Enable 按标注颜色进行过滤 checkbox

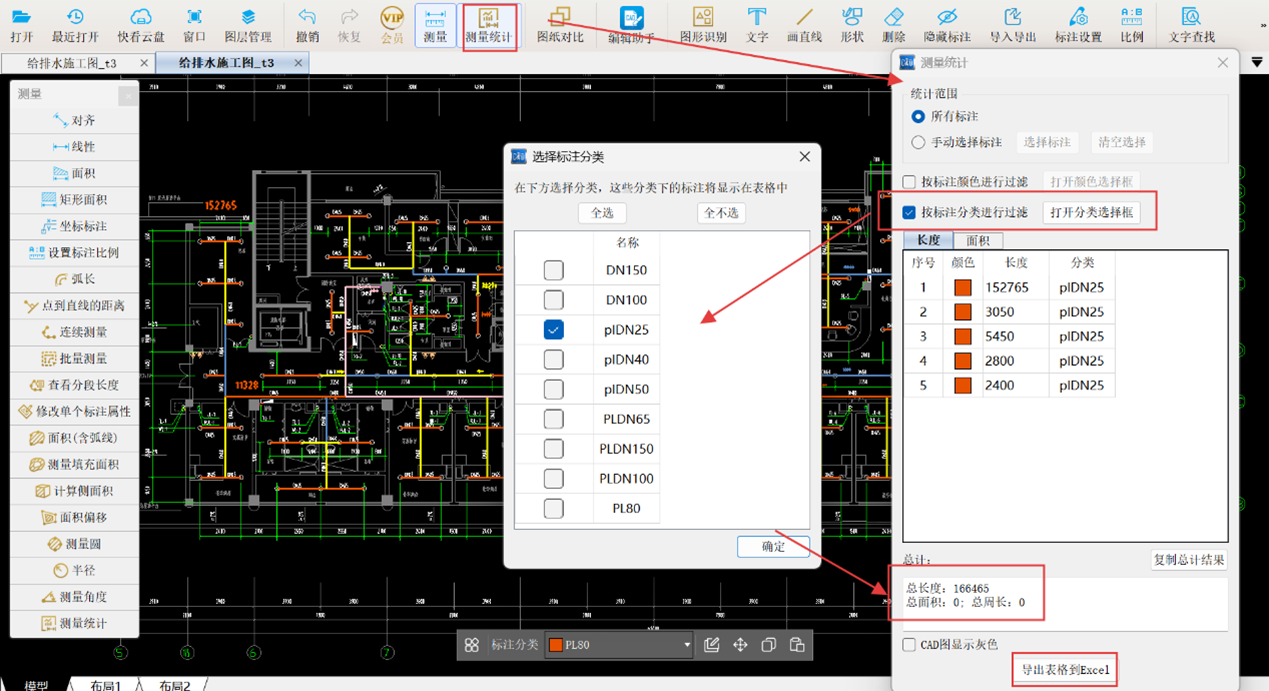point(909,182)
